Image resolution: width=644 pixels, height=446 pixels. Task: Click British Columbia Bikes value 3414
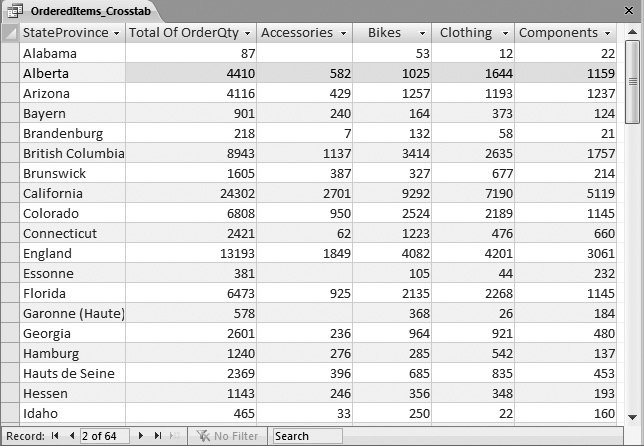392,154
